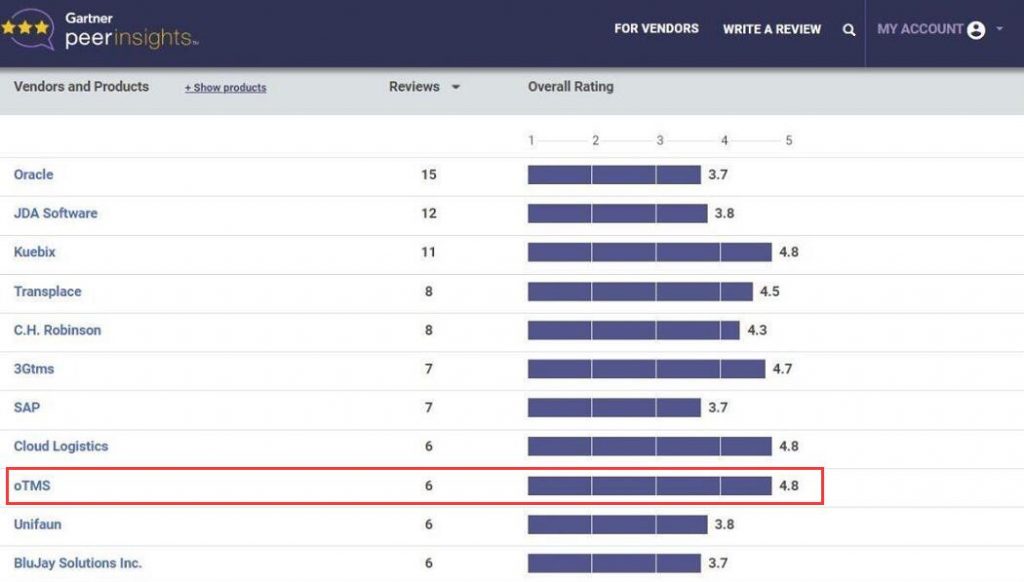The height and width of the screenshot is (582, 1024).
Task: Expand the list with Show products
Action: (225, 88)
